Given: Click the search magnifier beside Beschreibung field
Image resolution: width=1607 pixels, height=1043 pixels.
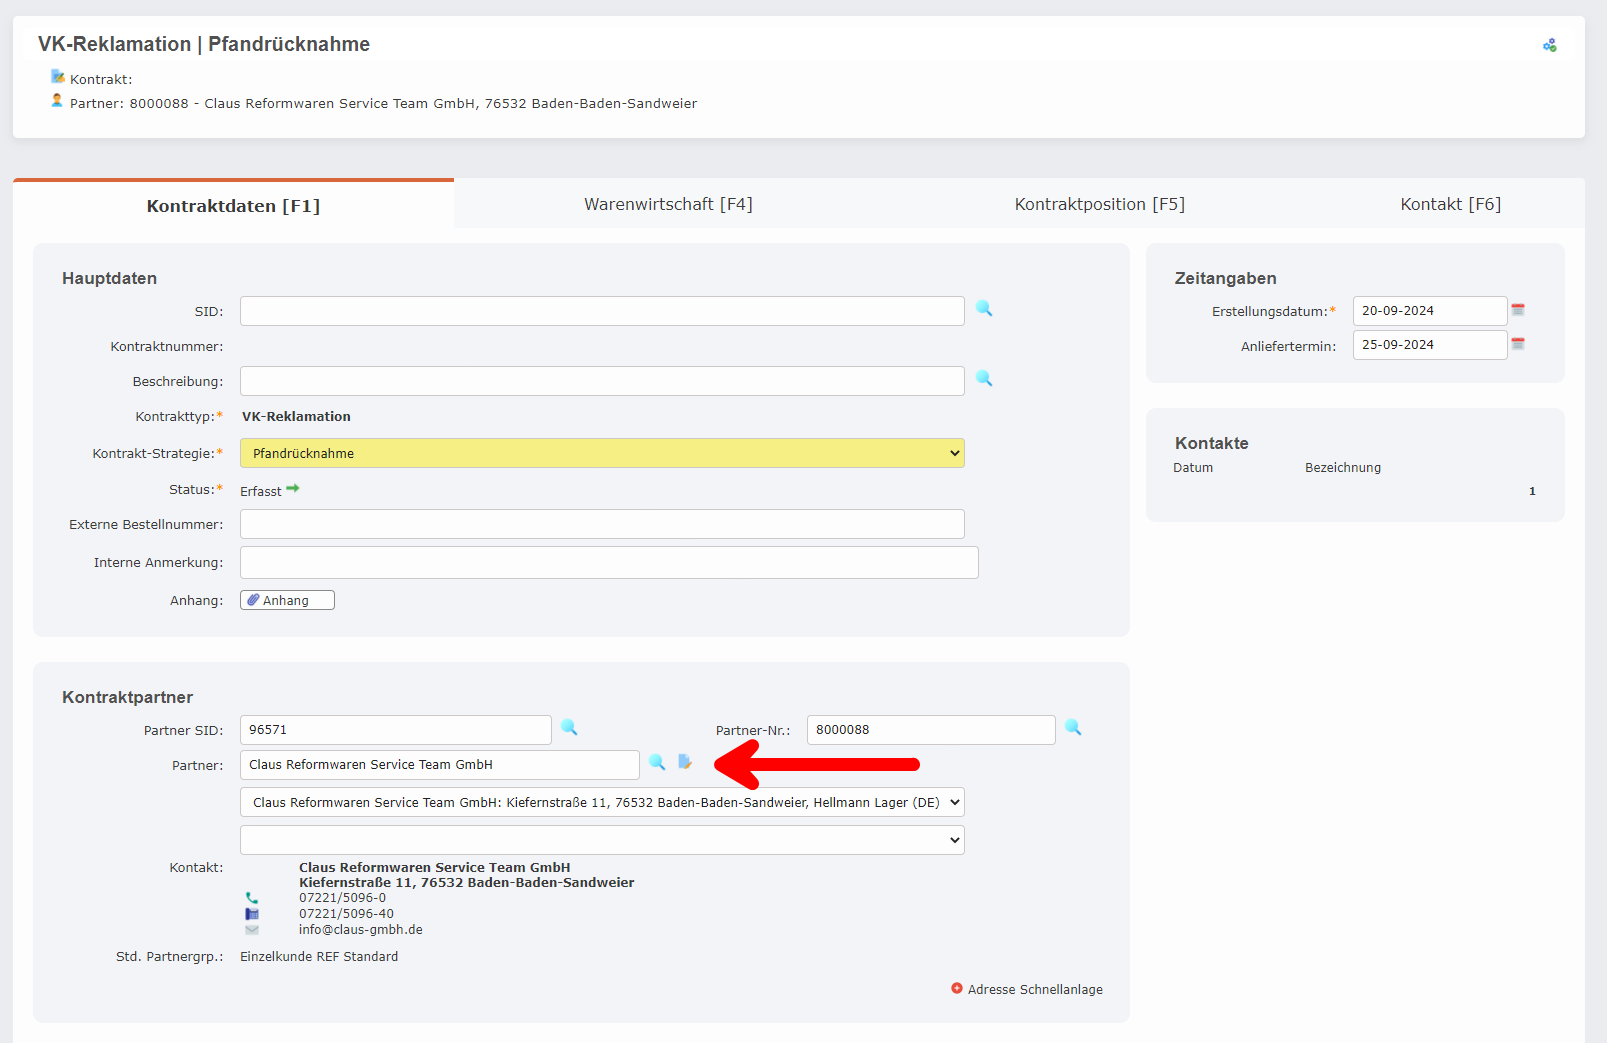Looking at the screenshot, I should (984, 380).
